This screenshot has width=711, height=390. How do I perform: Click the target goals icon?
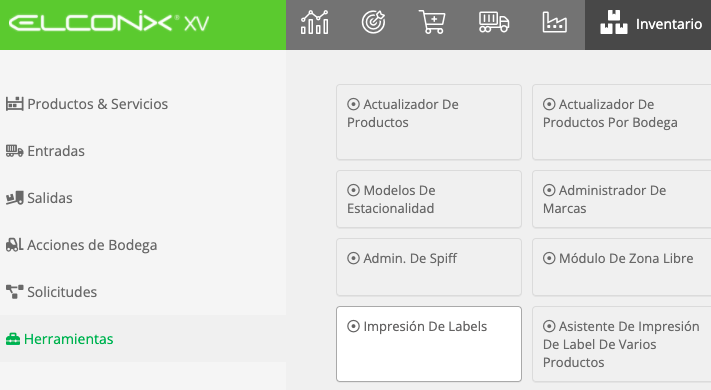pos(373,22)
